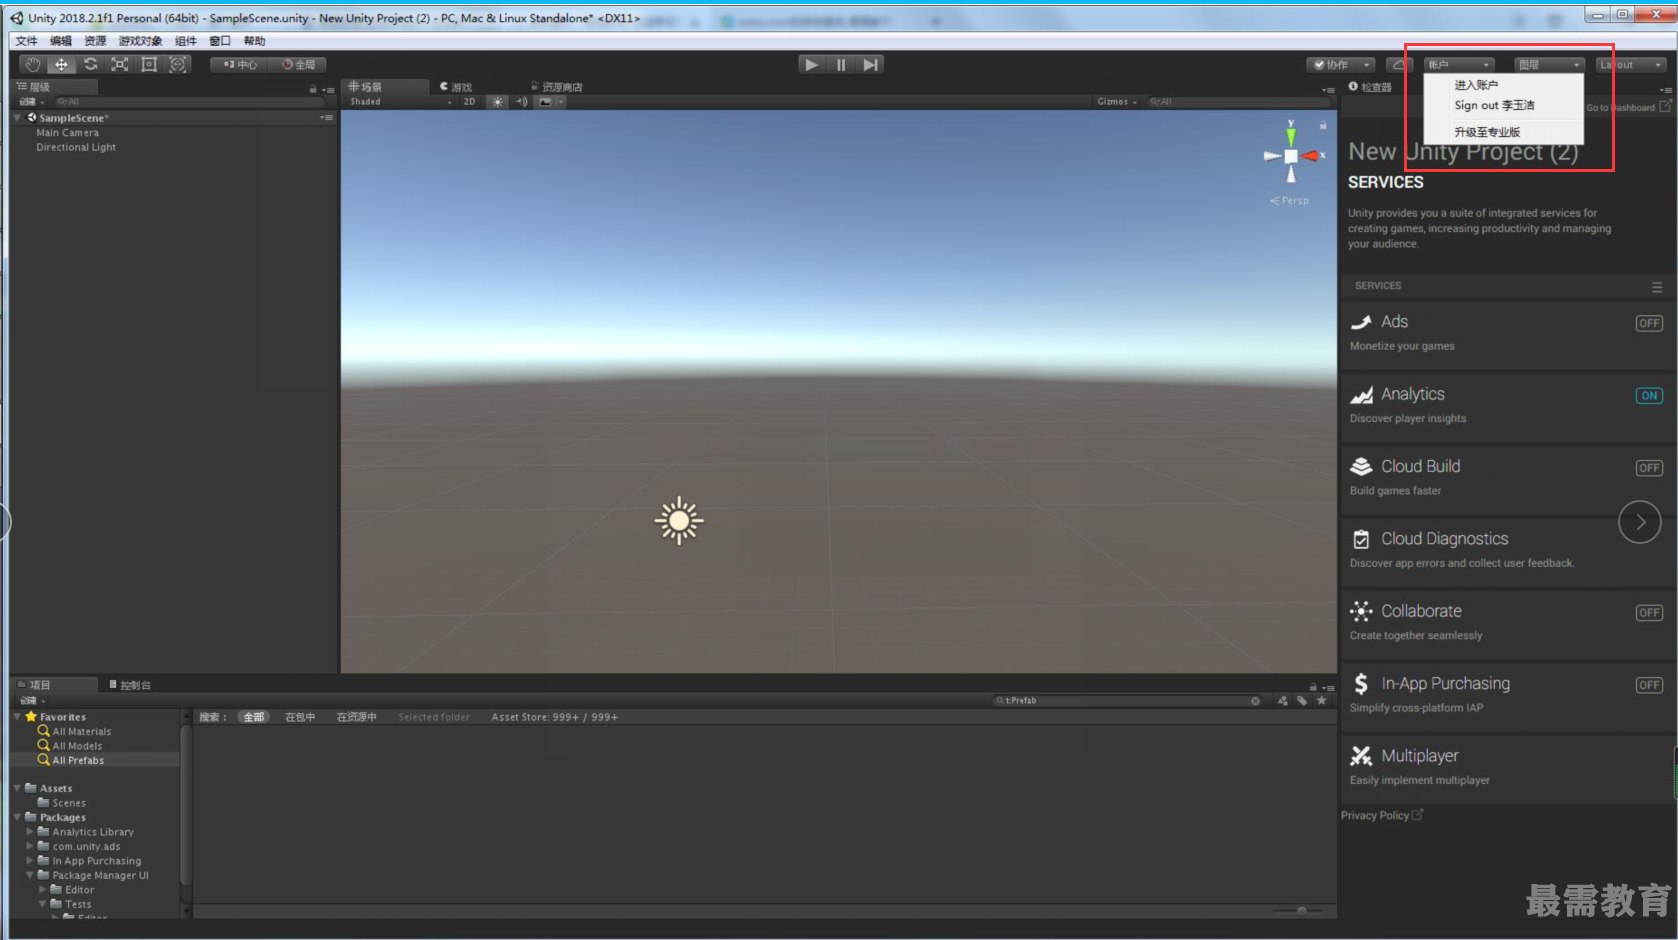1678x940 pixels.
Task: Open the Help menu
Action: coord(255,41)
